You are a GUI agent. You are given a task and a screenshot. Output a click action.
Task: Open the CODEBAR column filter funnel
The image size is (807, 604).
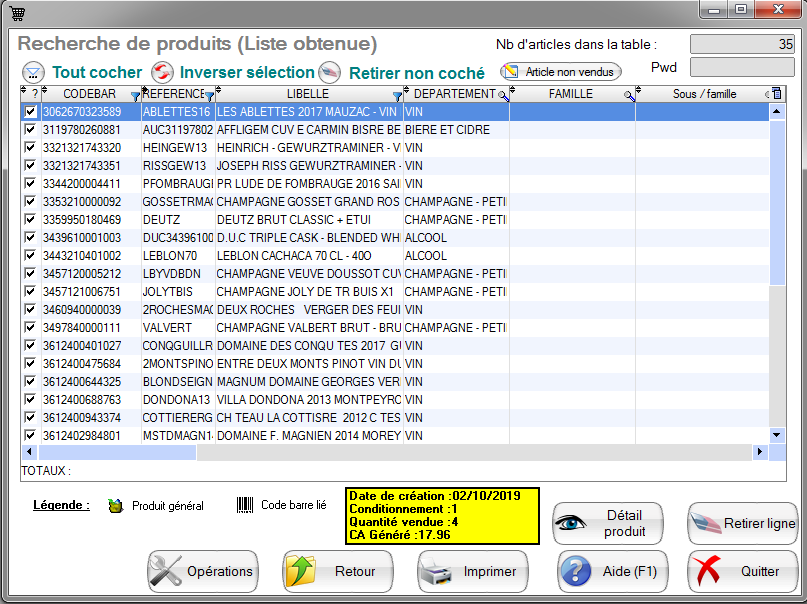click(x=136, y=95)
